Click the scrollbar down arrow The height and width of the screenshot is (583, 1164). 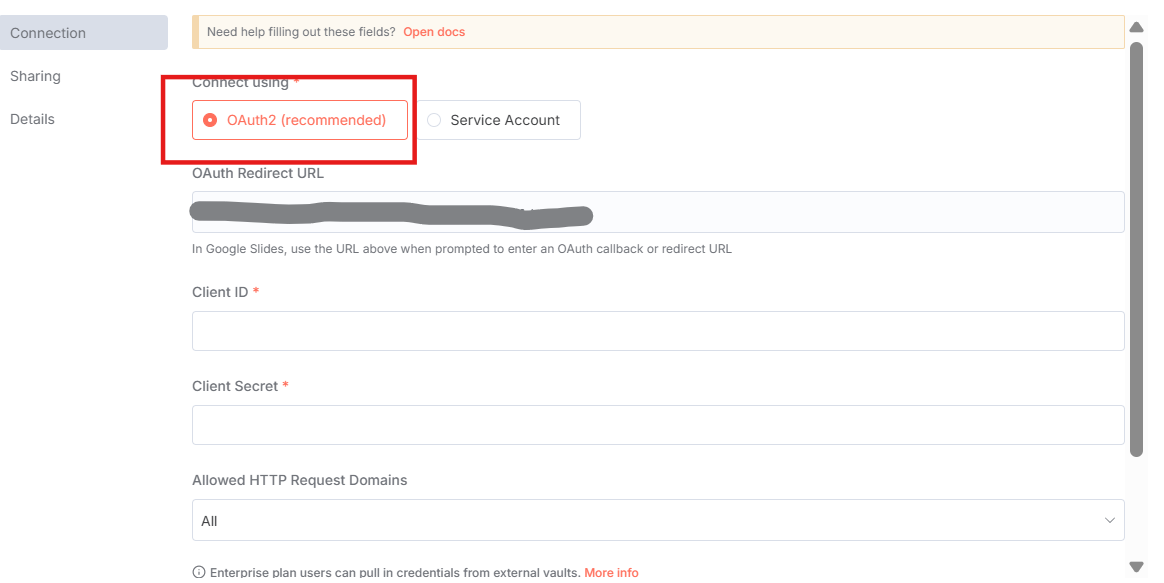click(x=1136, y=567)
